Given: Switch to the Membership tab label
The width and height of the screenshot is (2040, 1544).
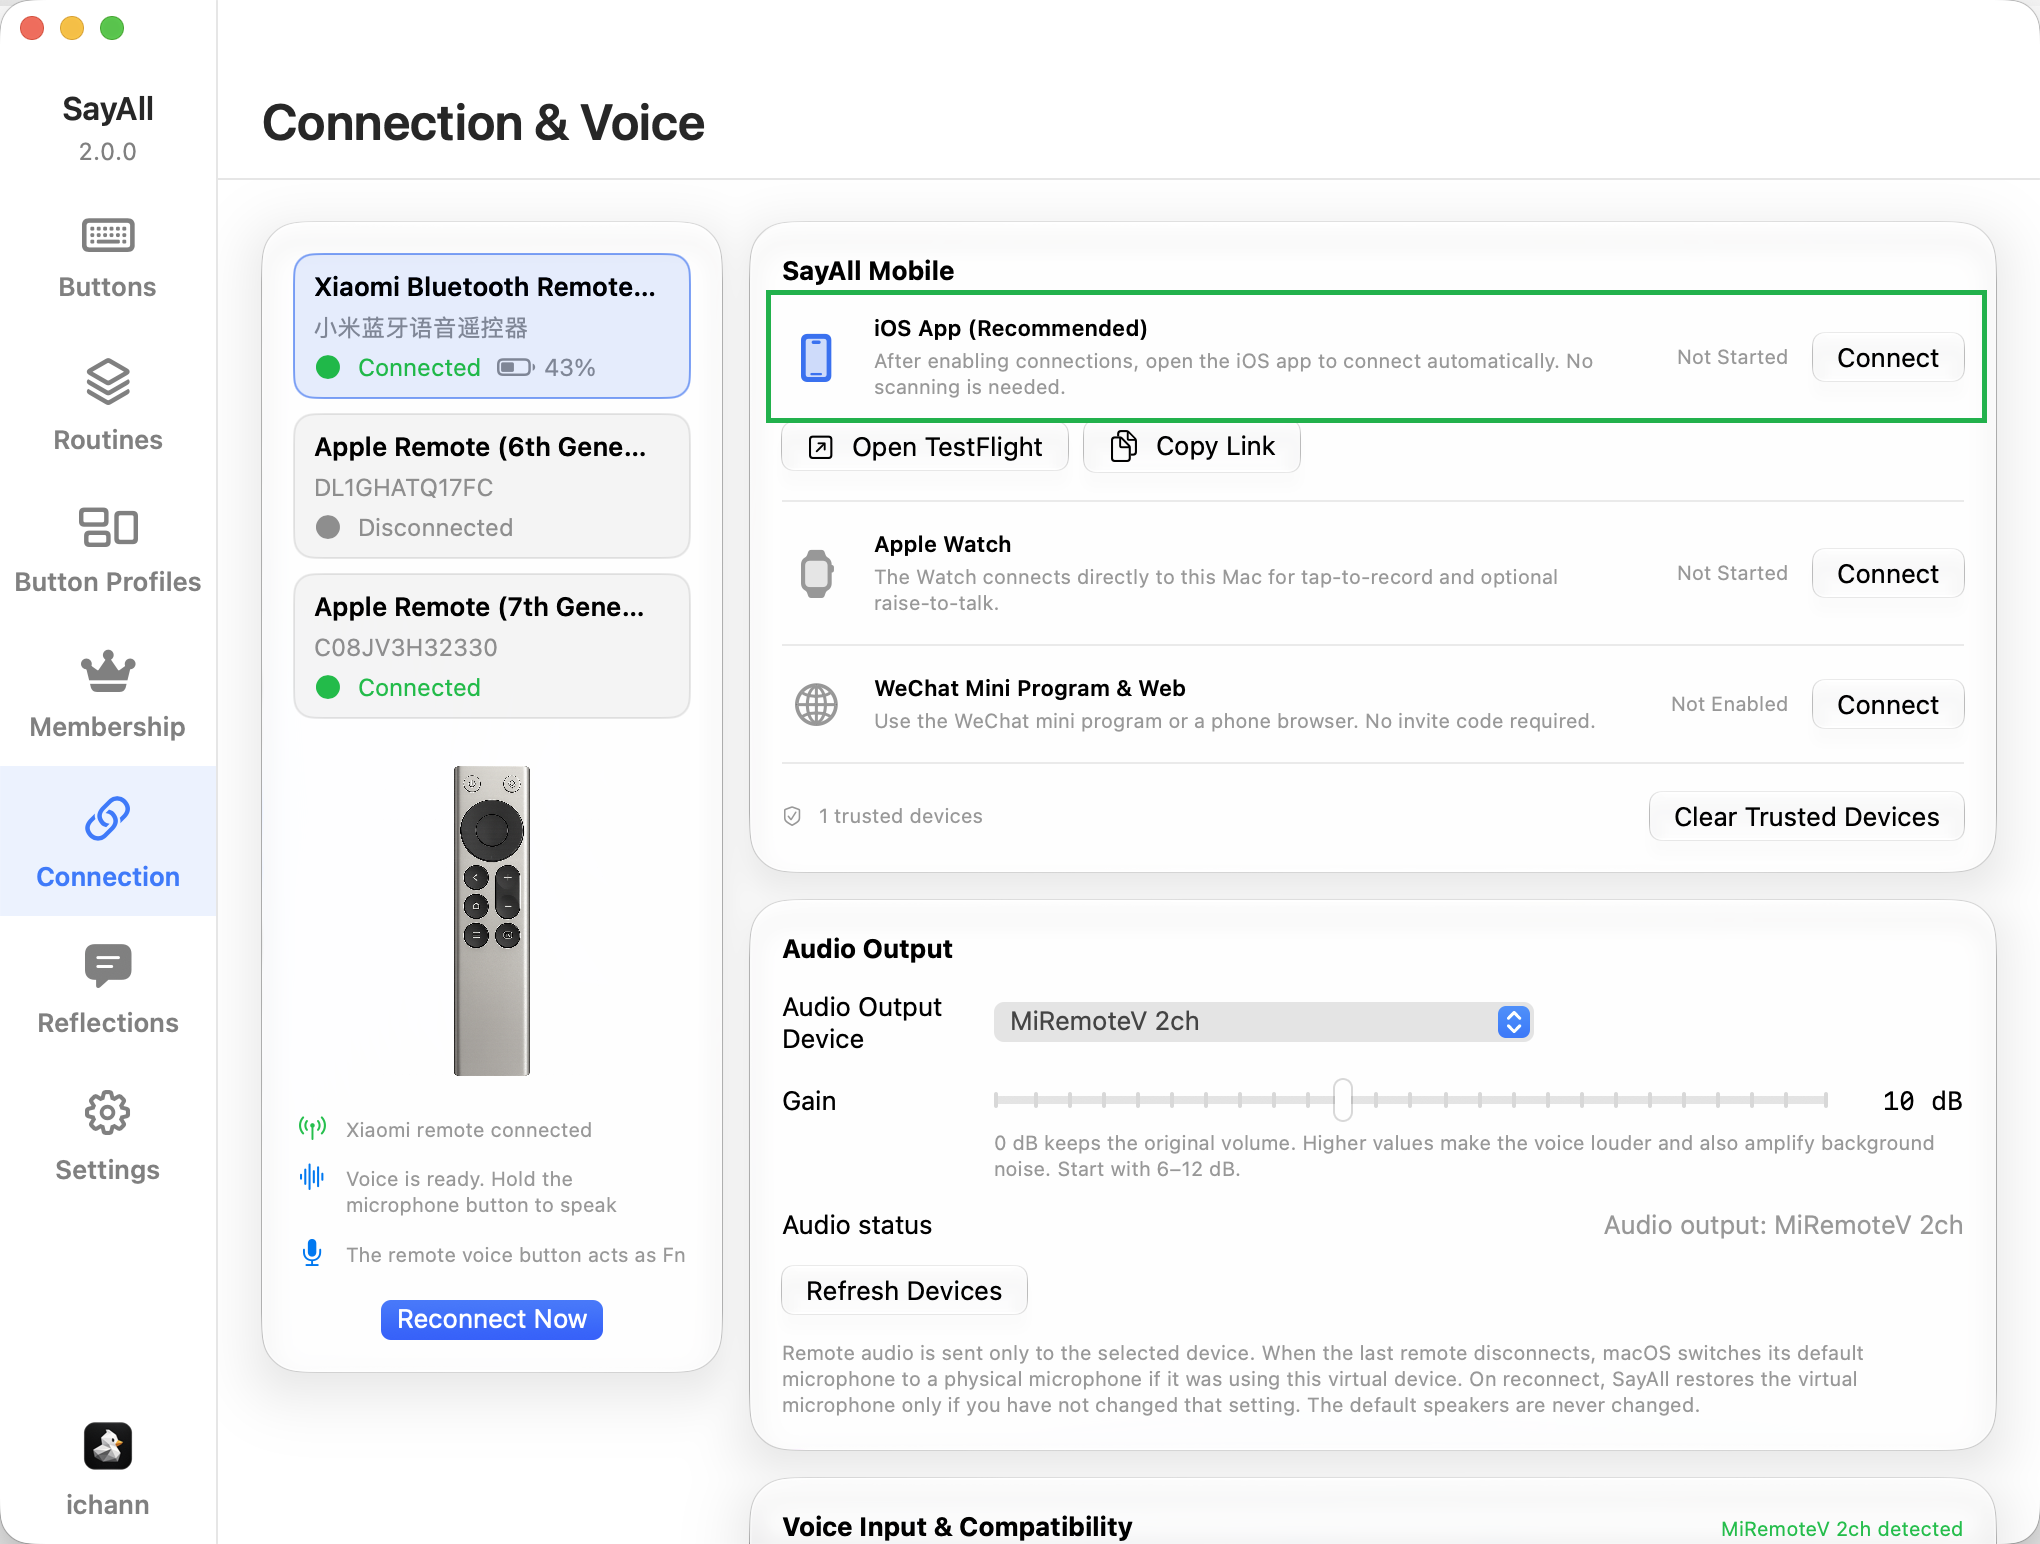Looking at the screenshot, I should pos(108,727).
